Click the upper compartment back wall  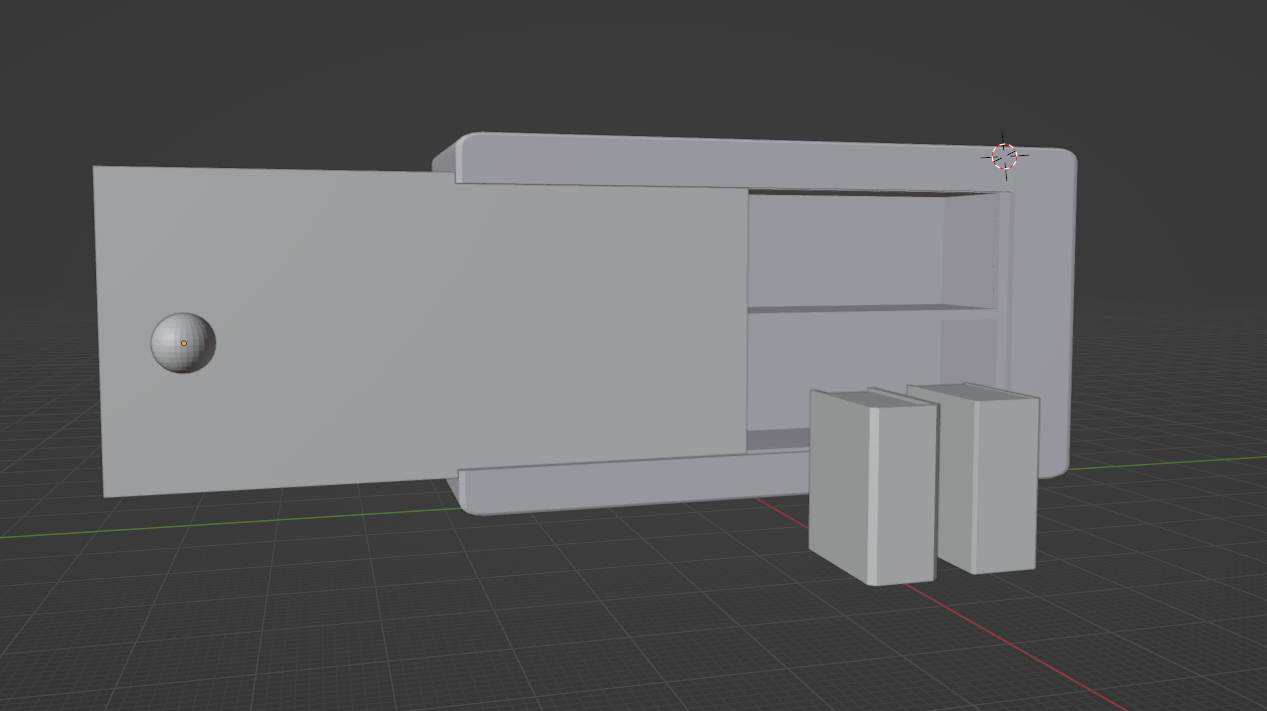[x=845, y=250]
